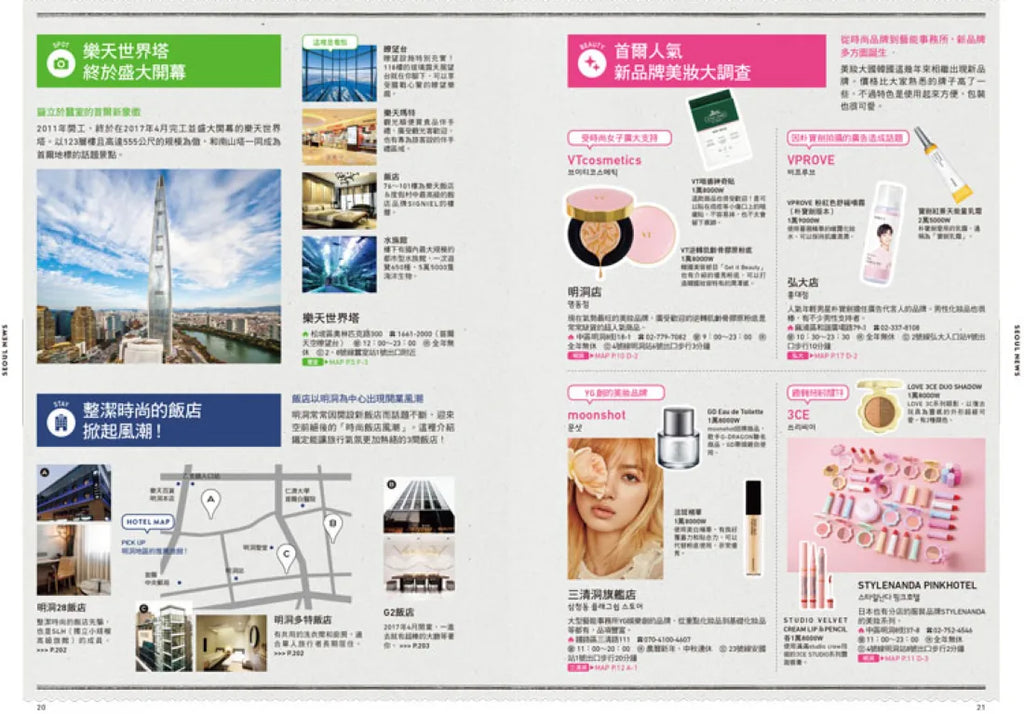Screen dimensions: 1024x714
Task: Open the aquarium tunnel thumbnail
Action: pyautogui.click(x=339, y=265)
